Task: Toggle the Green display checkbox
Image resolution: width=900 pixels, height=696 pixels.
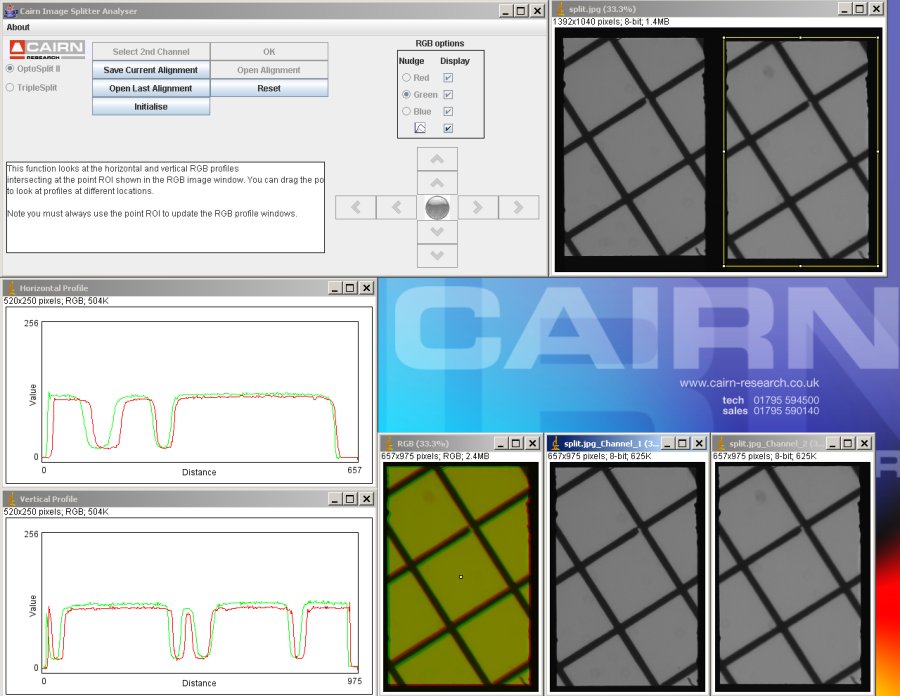Action: pyautogui.click(x=448, y=94)
